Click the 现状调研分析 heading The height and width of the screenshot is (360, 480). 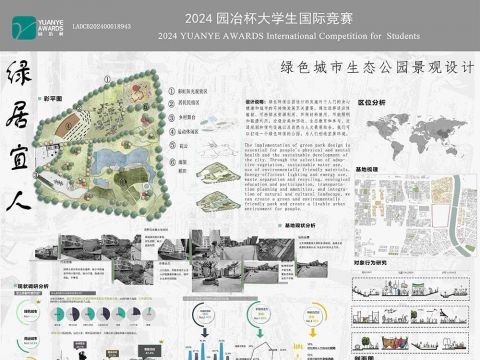(33, 286)
